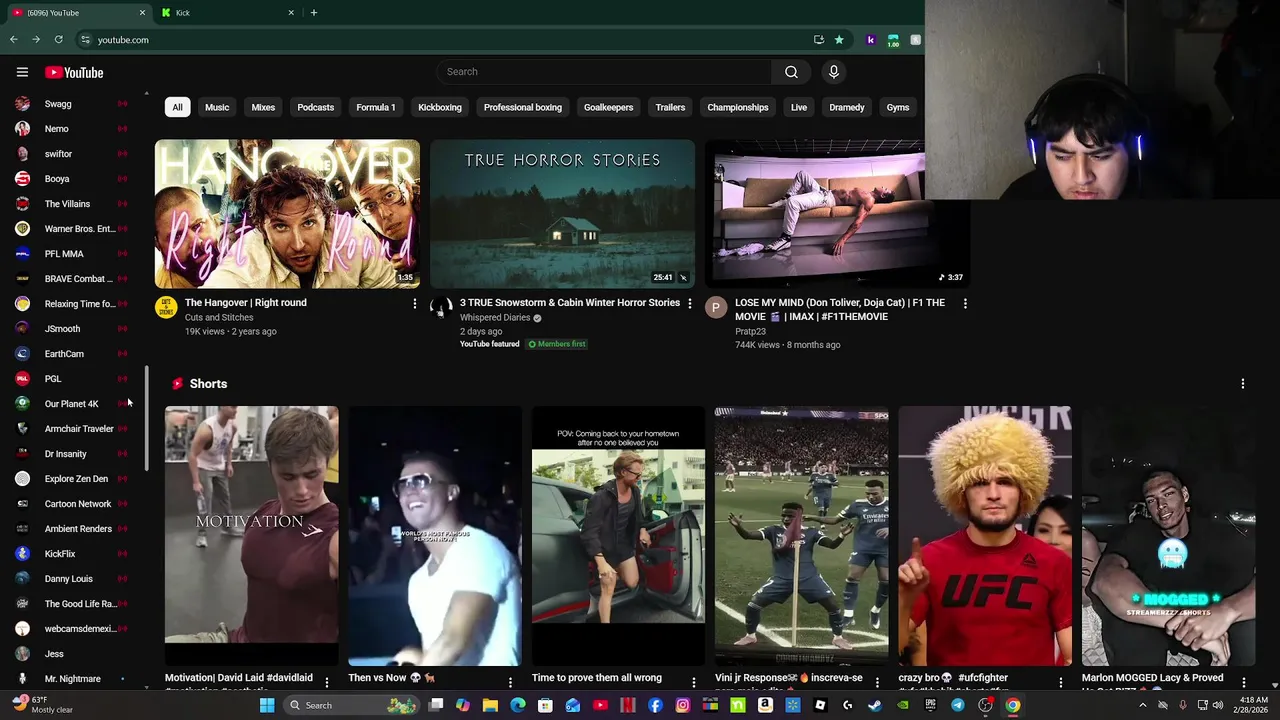1280x720 pixels.
Task: Open the YouTube hamburger guide menu
Action: pos(22,72)
